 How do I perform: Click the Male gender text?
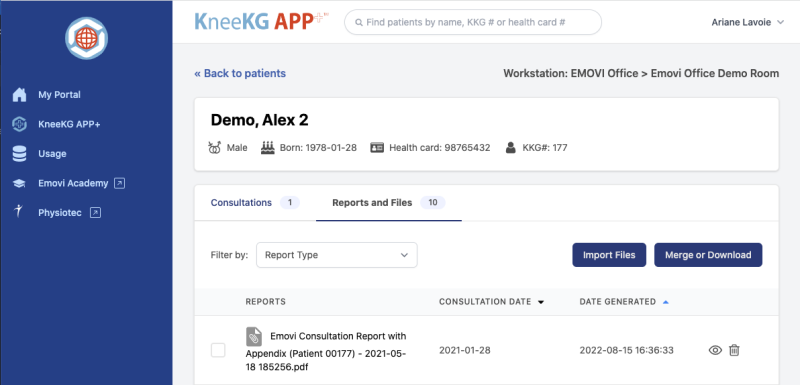tap(237, 148)
